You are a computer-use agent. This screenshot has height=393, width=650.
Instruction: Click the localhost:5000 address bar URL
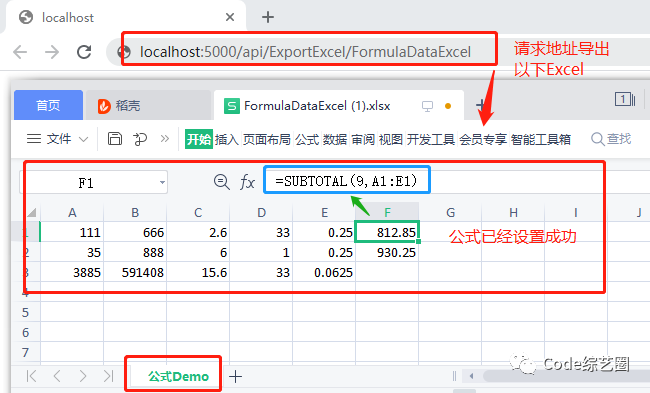(305, 52)
